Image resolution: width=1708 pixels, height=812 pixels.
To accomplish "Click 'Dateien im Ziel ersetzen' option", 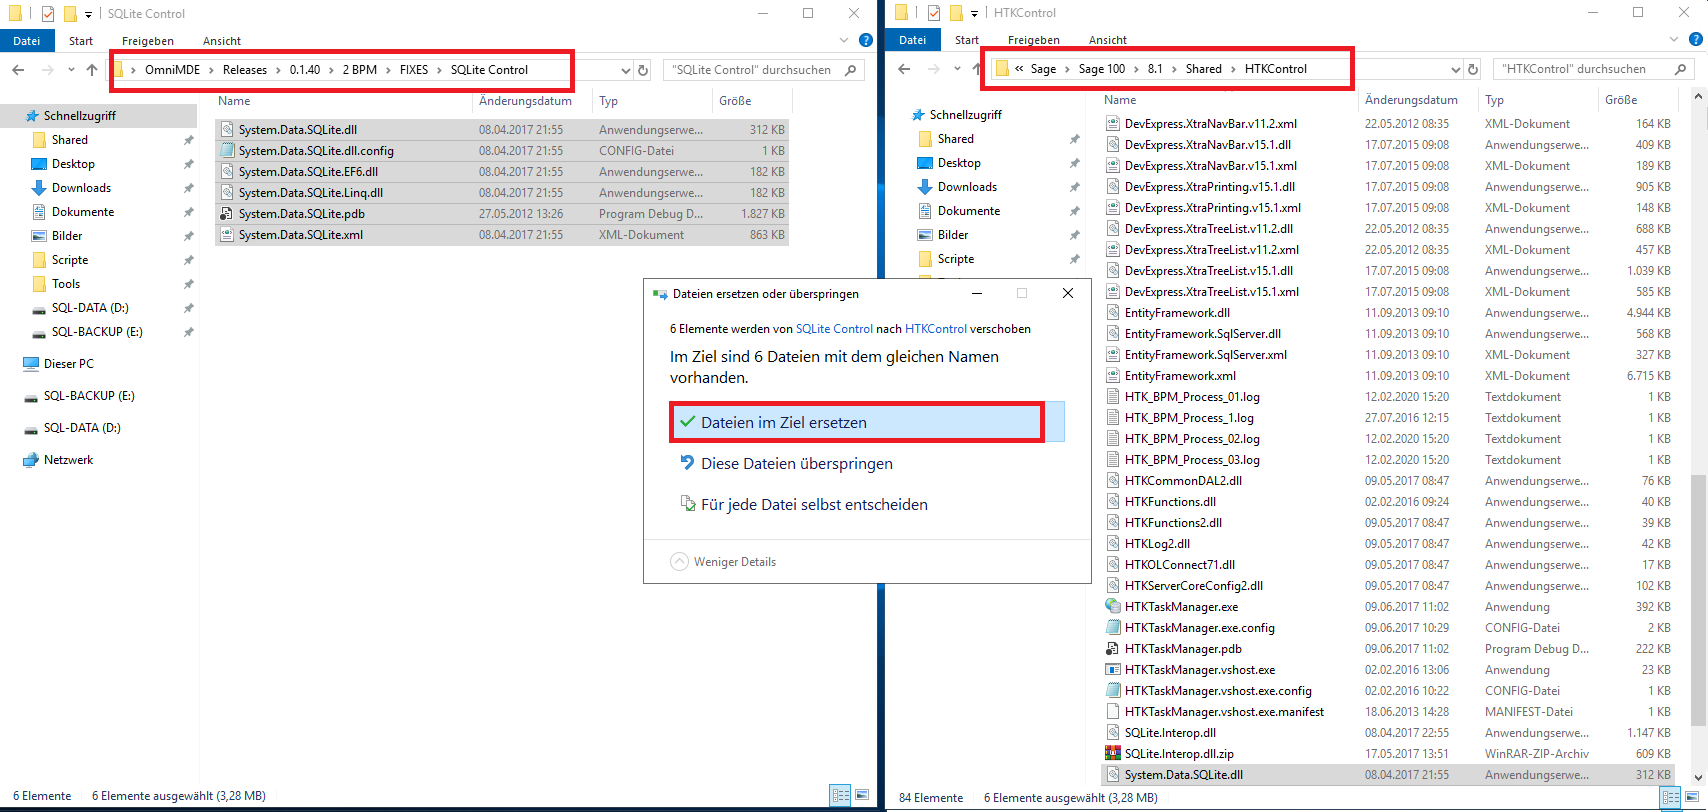I will [x=867, y=422].
